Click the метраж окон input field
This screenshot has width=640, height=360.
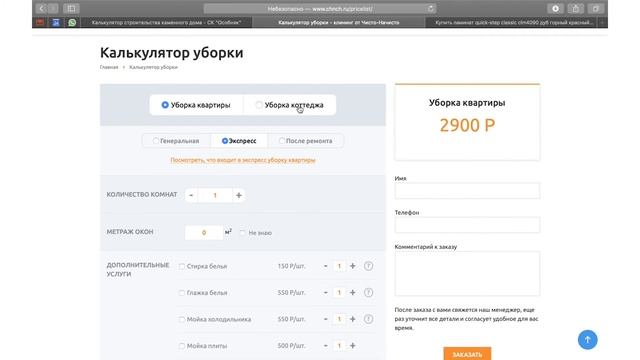tap(204, 233)
